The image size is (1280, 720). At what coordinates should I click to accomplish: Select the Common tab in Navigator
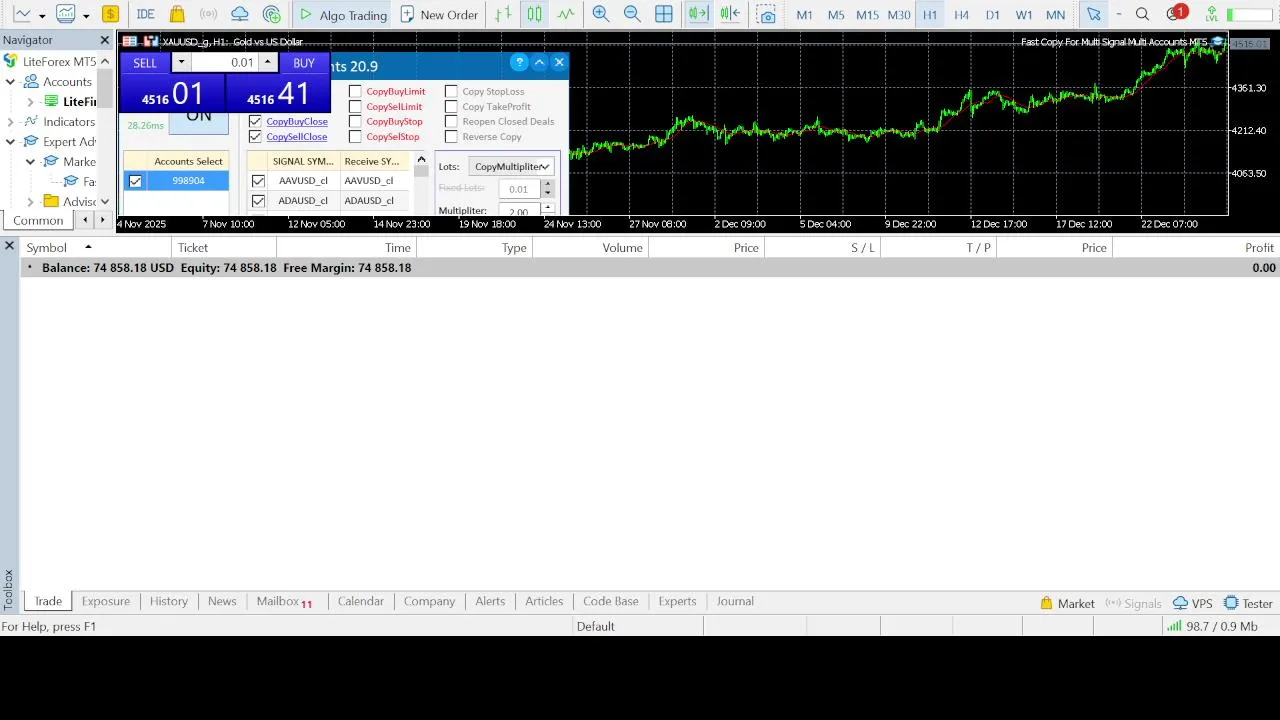[38, 220]
